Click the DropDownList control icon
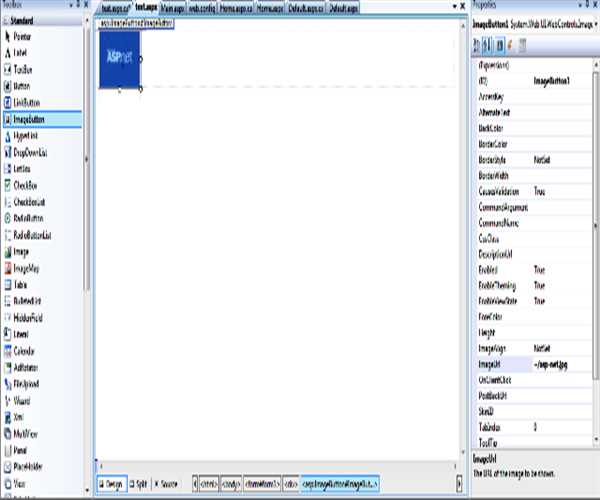Viewport: 600px width, 500px height. 8,152
